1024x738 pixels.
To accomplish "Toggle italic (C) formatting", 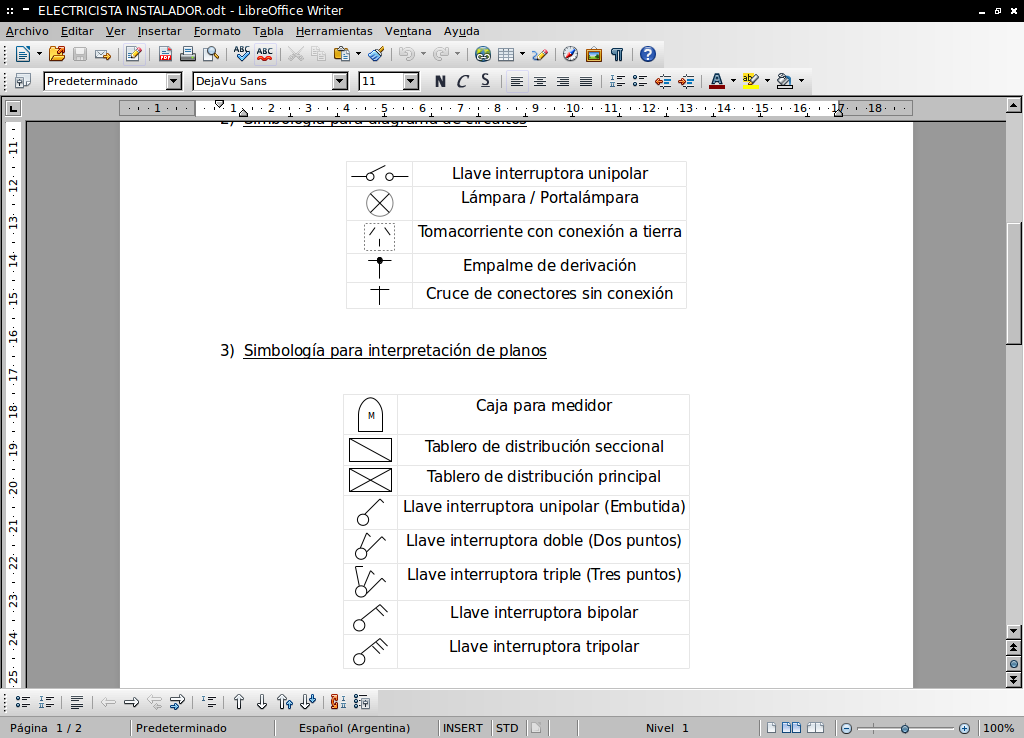I will [x=462, y=81].
